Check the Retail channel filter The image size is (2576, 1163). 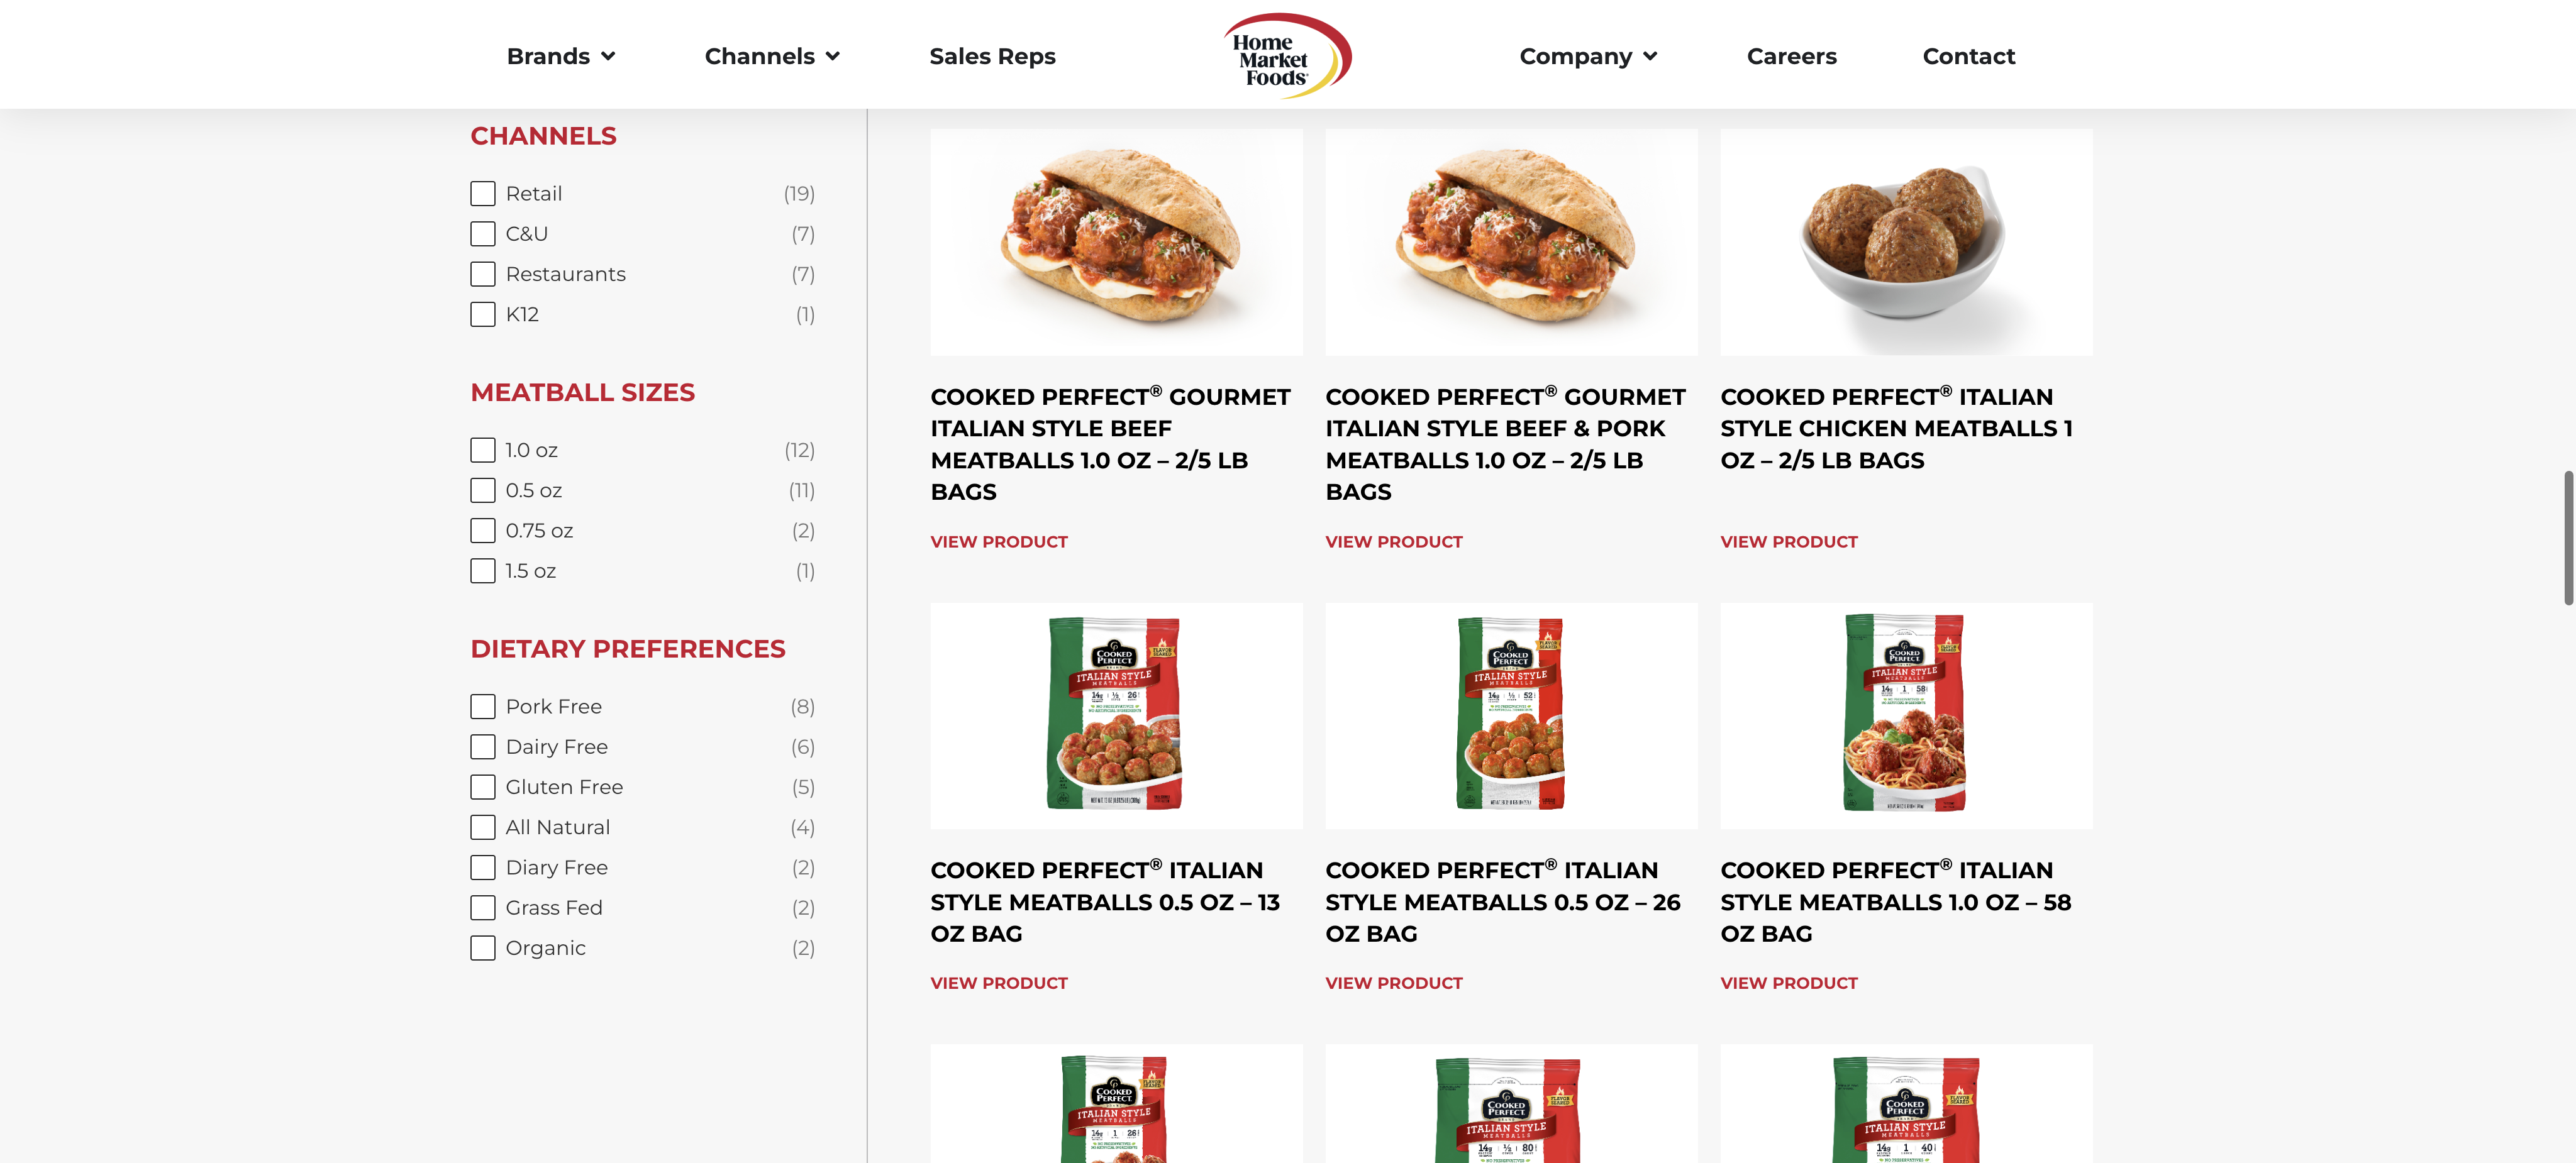point(483,194)
